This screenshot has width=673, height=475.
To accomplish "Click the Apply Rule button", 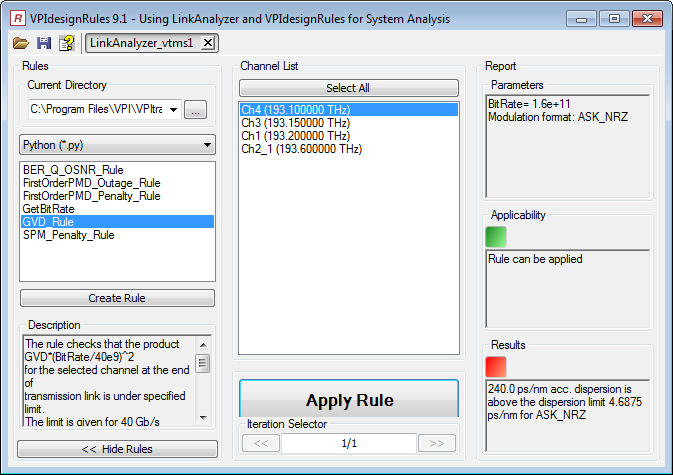I will click(x=349, y=399).
